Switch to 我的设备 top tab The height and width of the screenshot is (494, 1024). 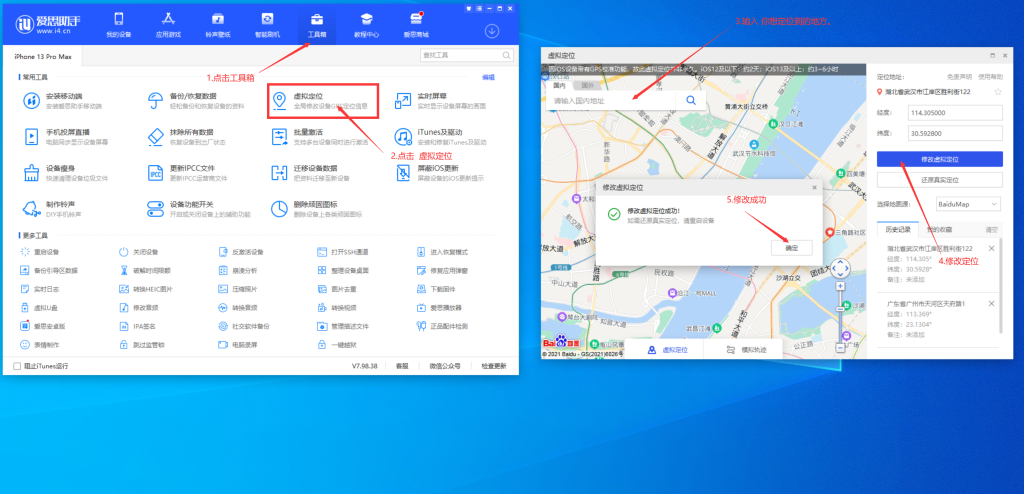point(118,24)
